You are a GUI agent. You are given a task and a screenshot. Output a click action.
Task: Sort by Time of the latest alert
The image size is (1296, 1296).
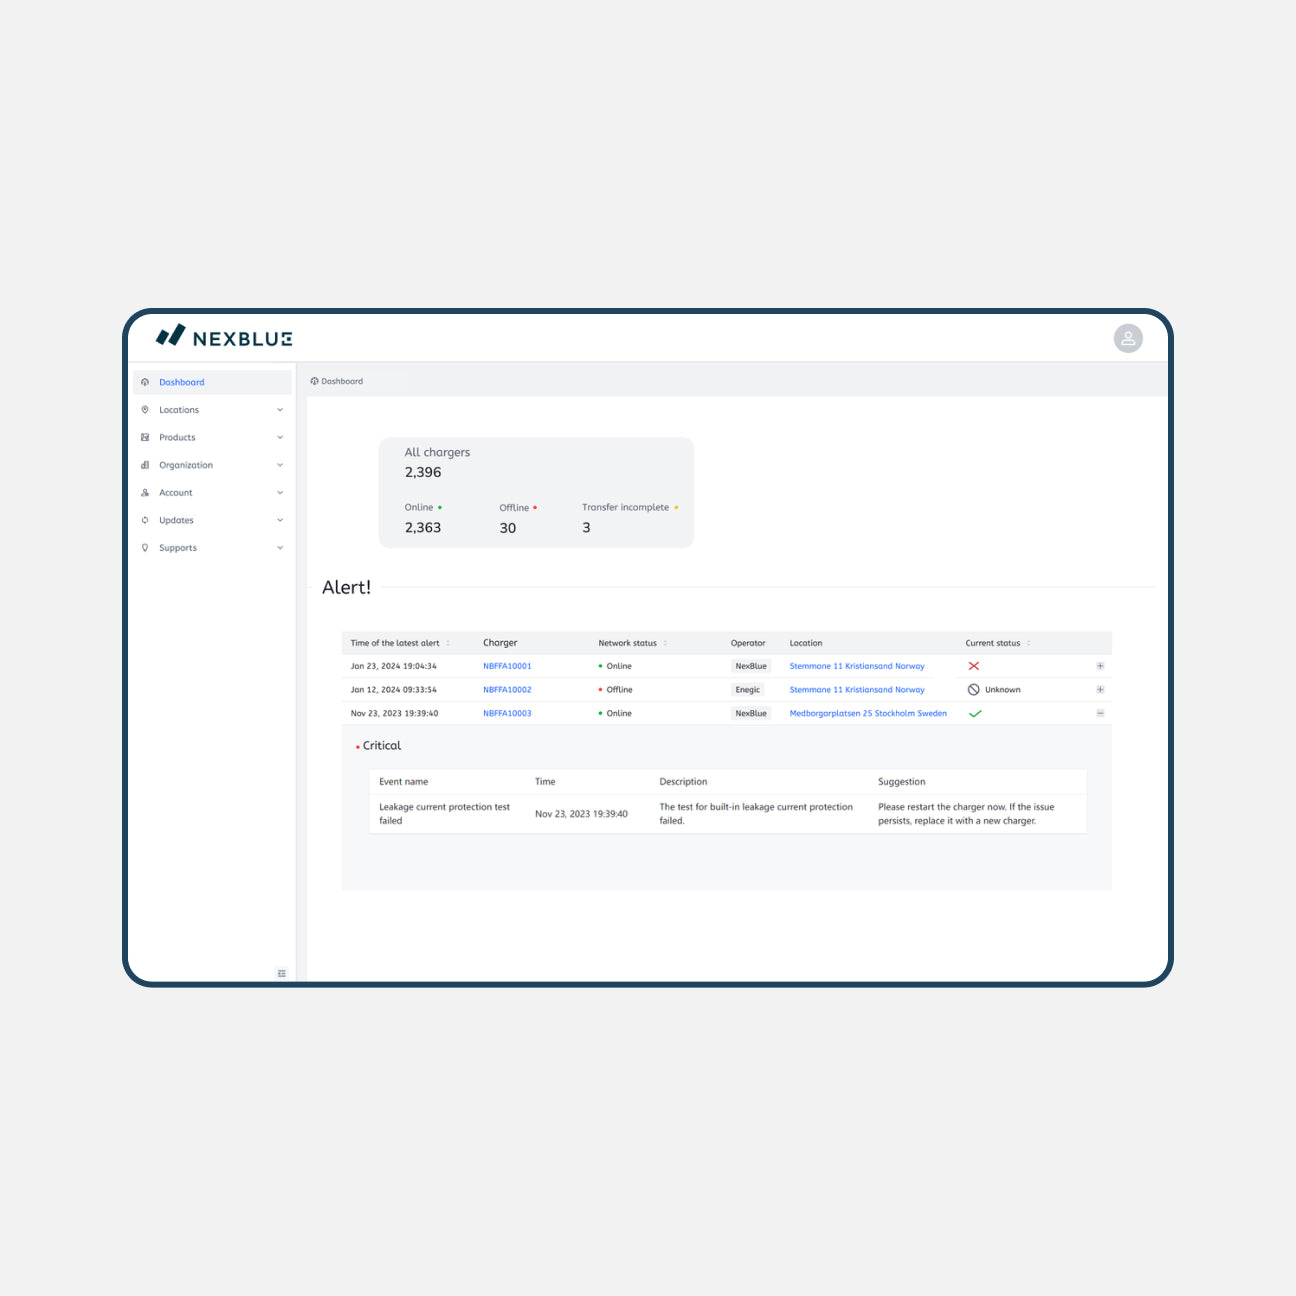point(447,644)
